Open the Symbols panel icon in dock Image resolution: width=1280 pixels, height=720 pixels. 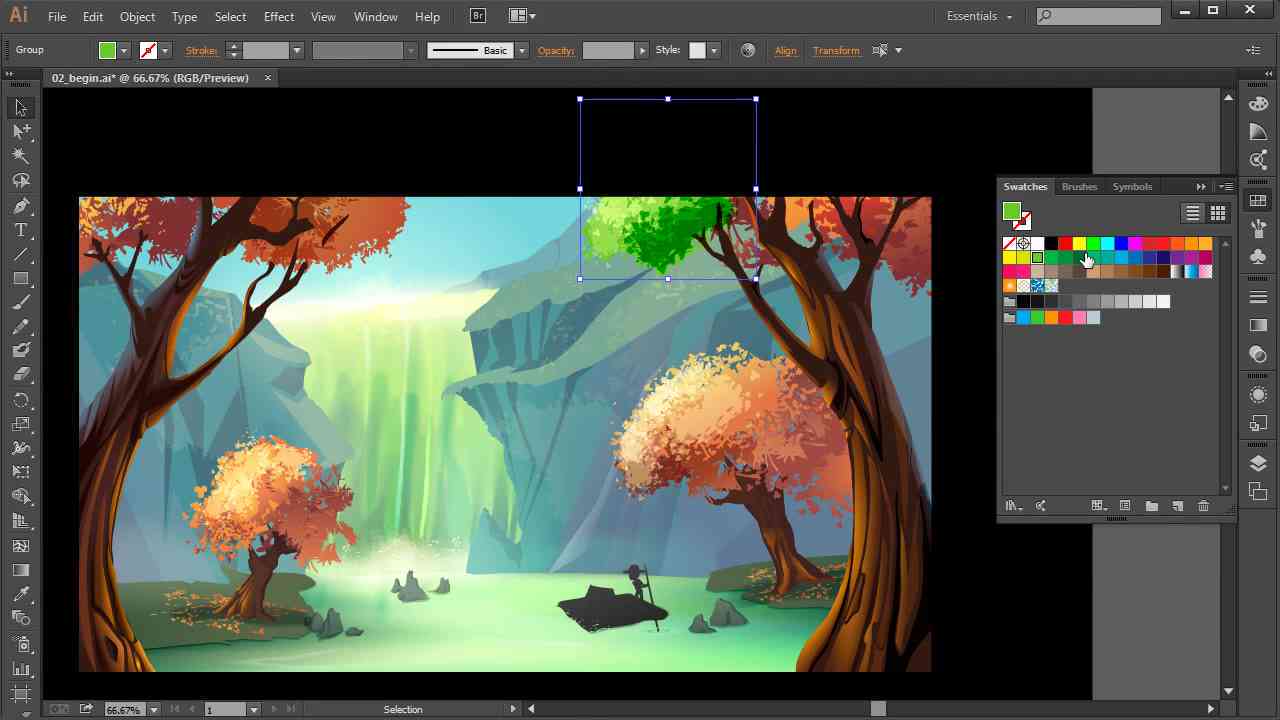[1258, 257]
